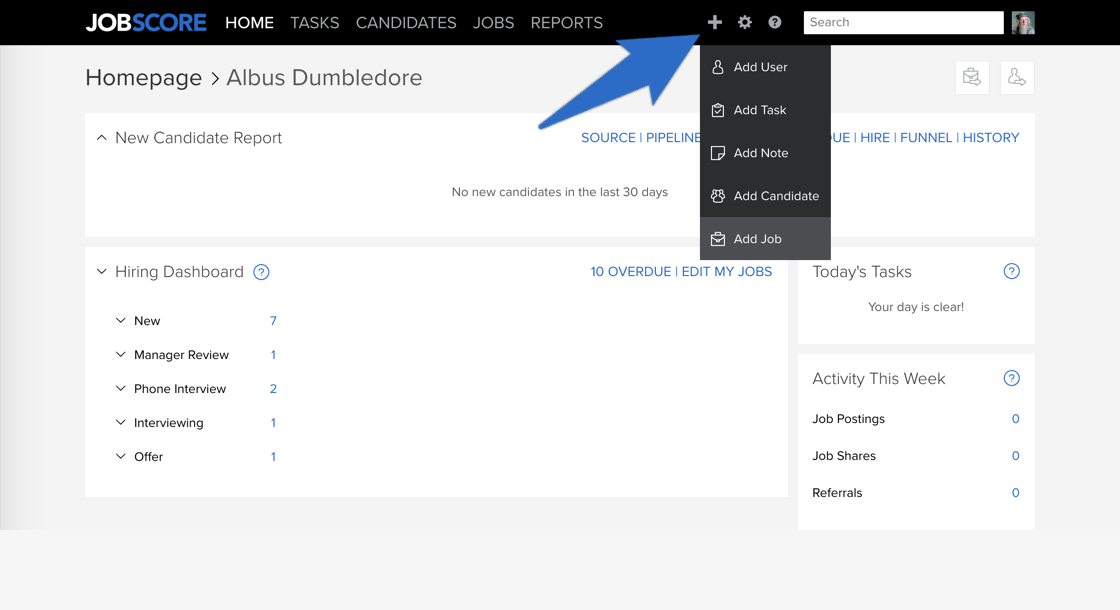Click the "Referrals" label
This screenshot has height=610, width=1120.
tap(837, 493)
